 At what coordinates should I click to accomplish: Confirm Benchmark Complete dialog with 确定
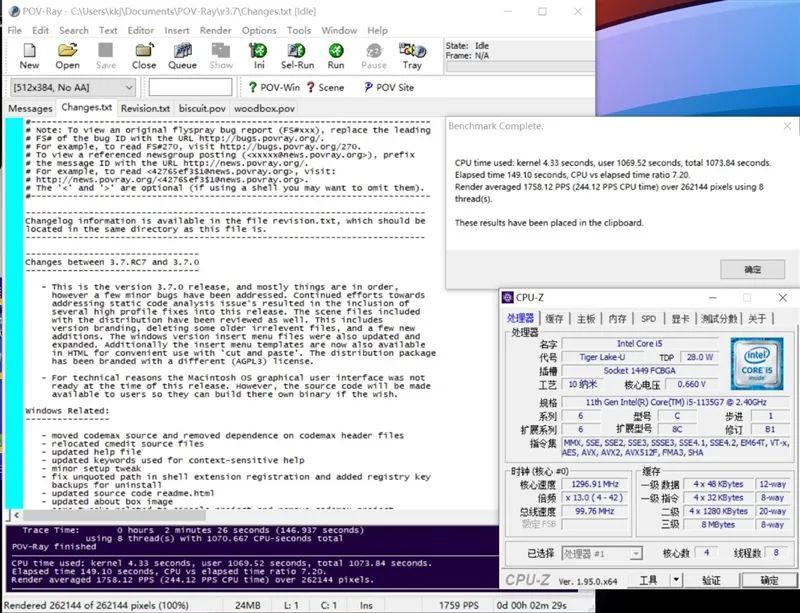[753, 269]
